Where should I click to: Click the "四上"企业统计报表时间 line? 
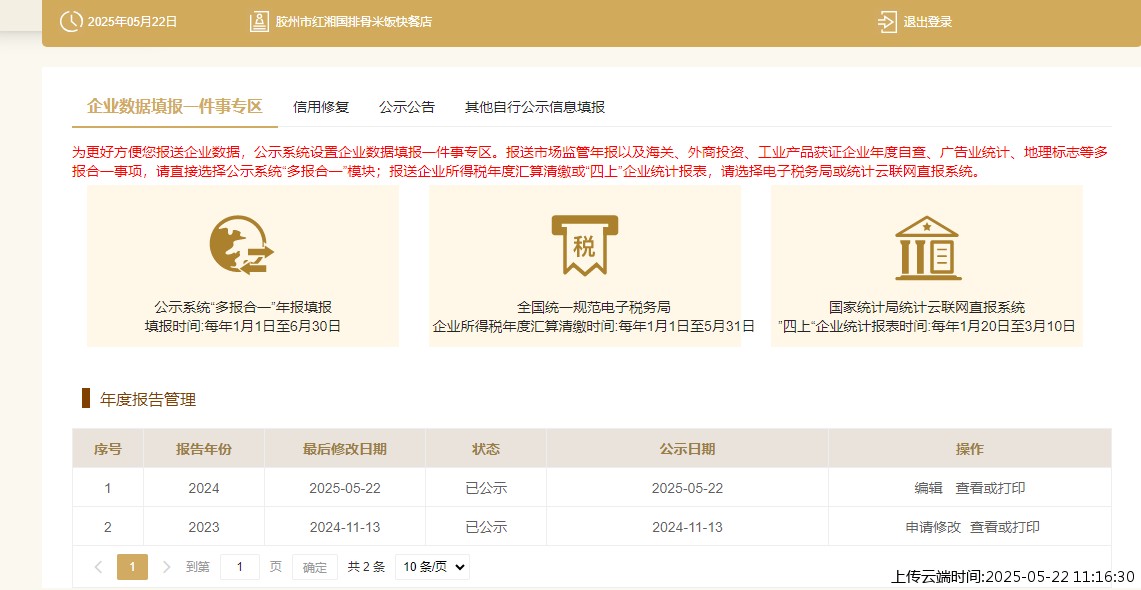coord(927,326)
